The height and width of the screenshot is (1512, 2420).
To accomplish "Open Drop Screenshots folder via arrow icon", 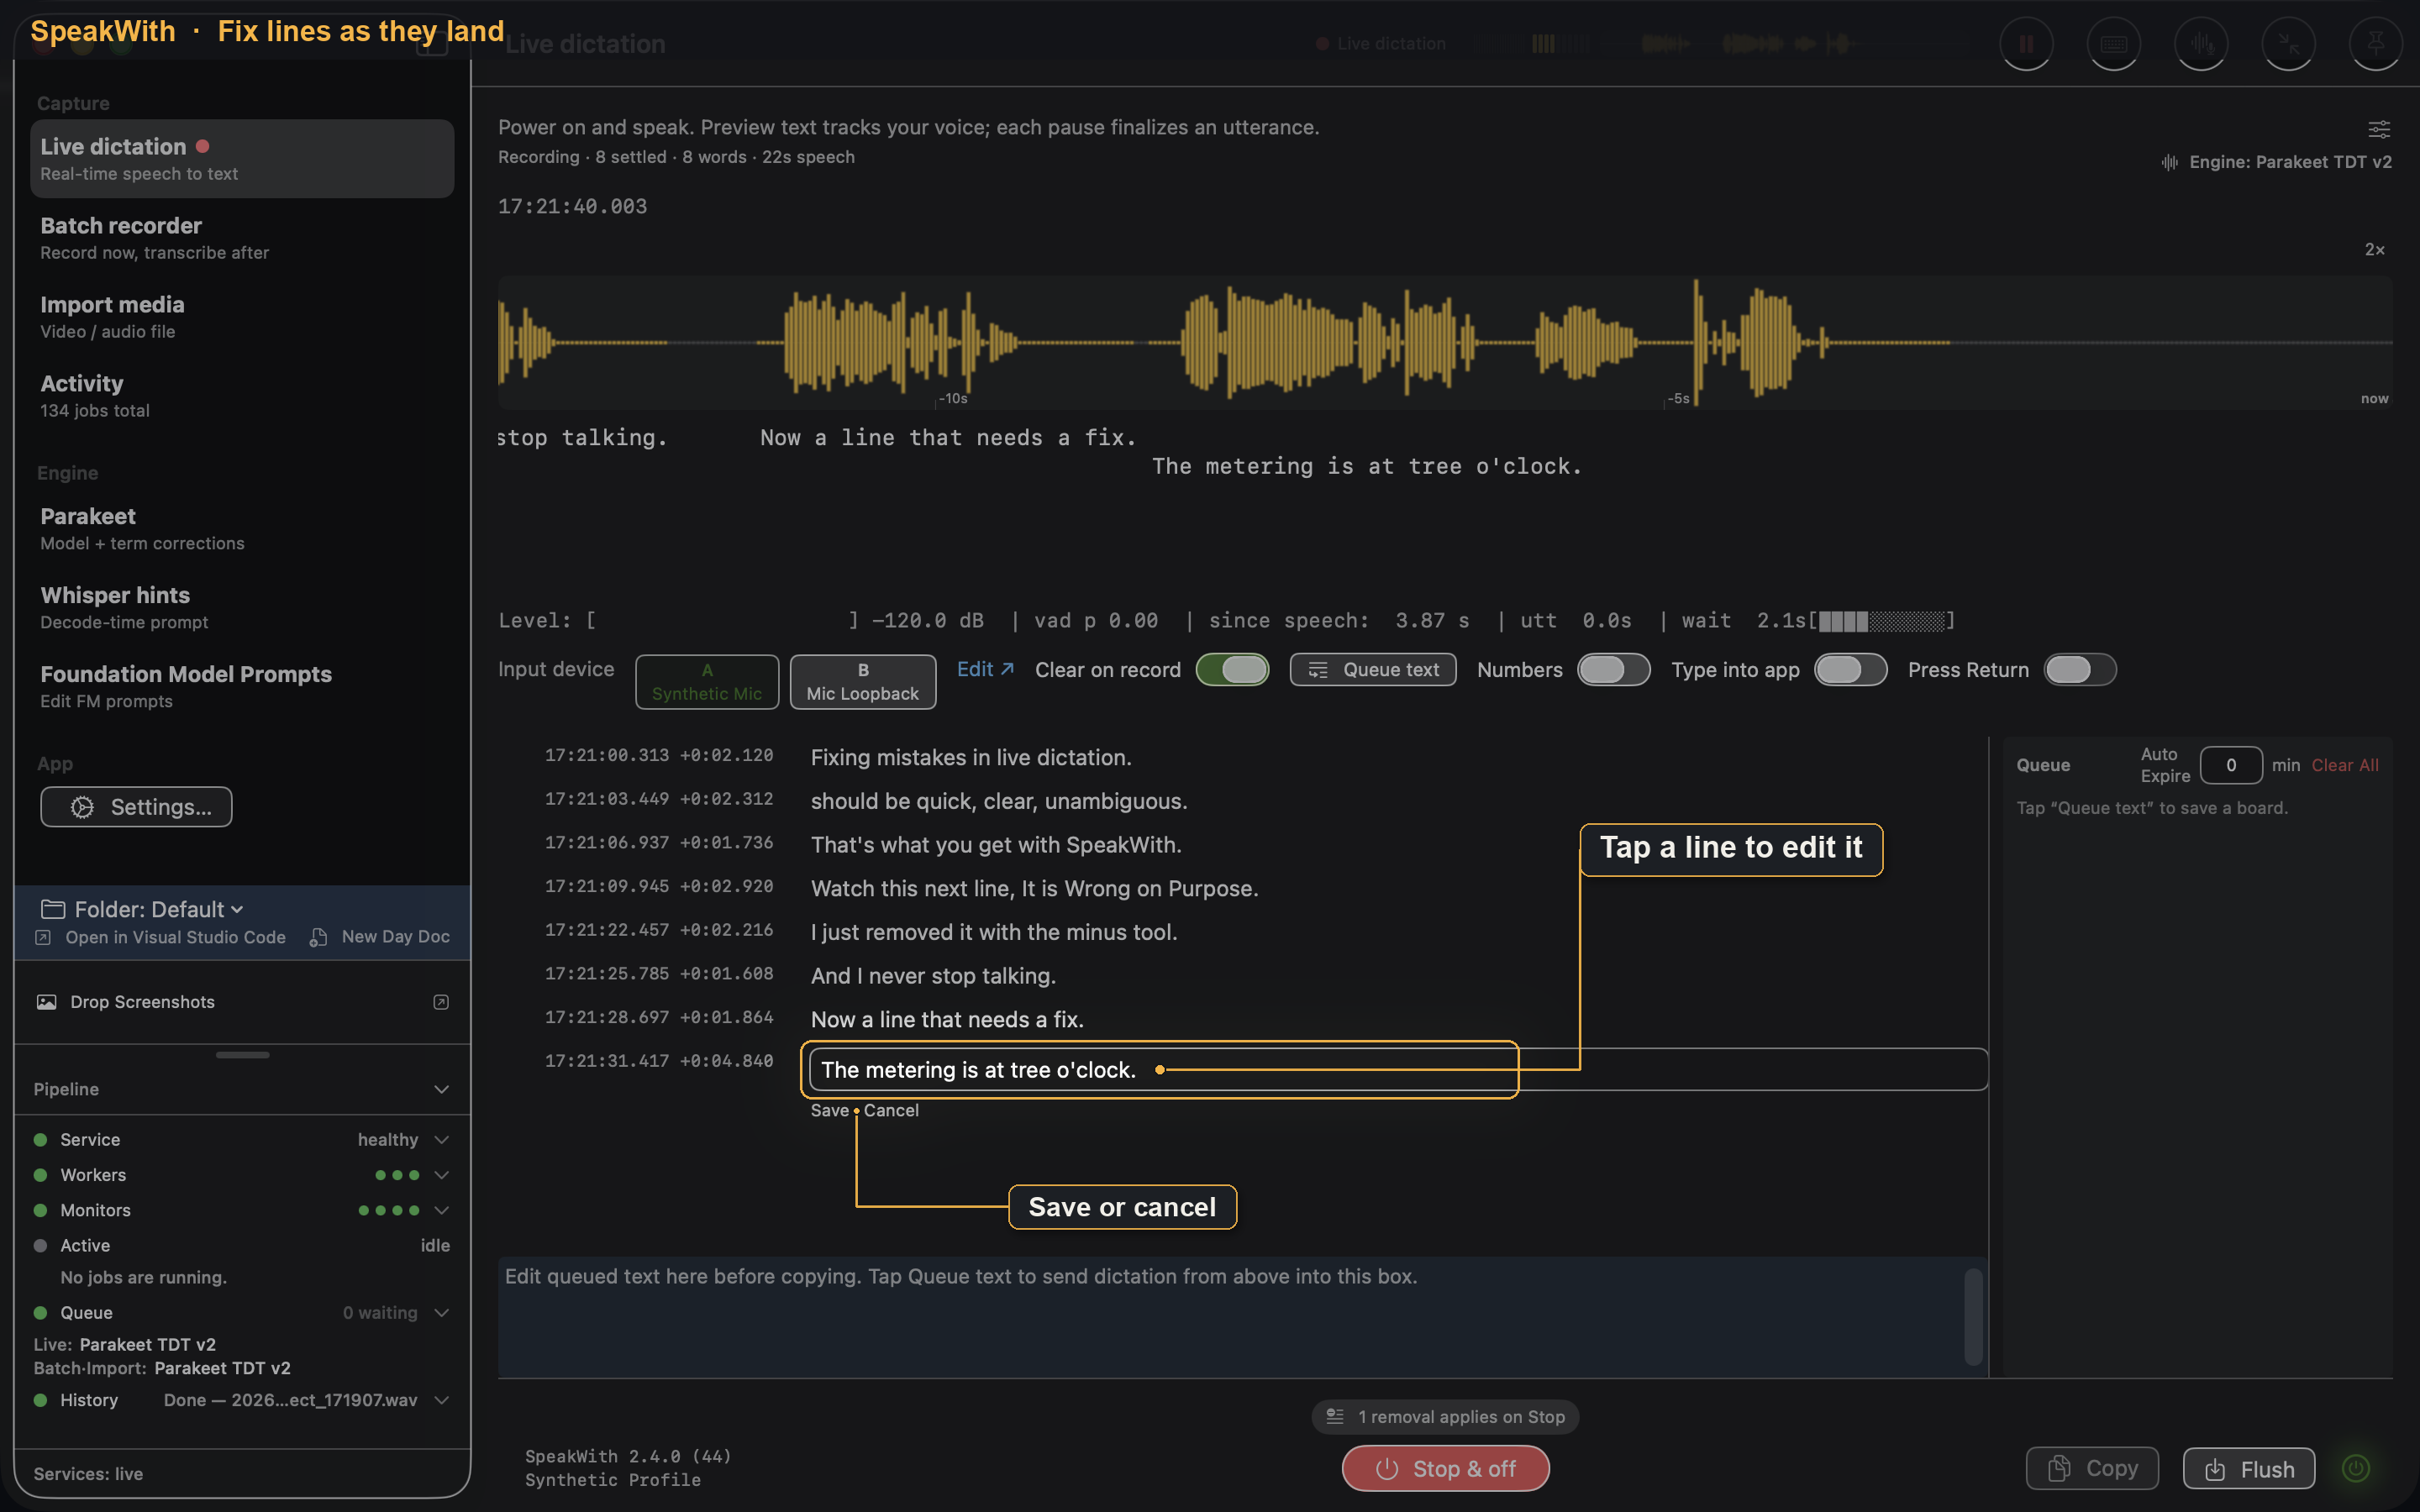I will 441,1002.
